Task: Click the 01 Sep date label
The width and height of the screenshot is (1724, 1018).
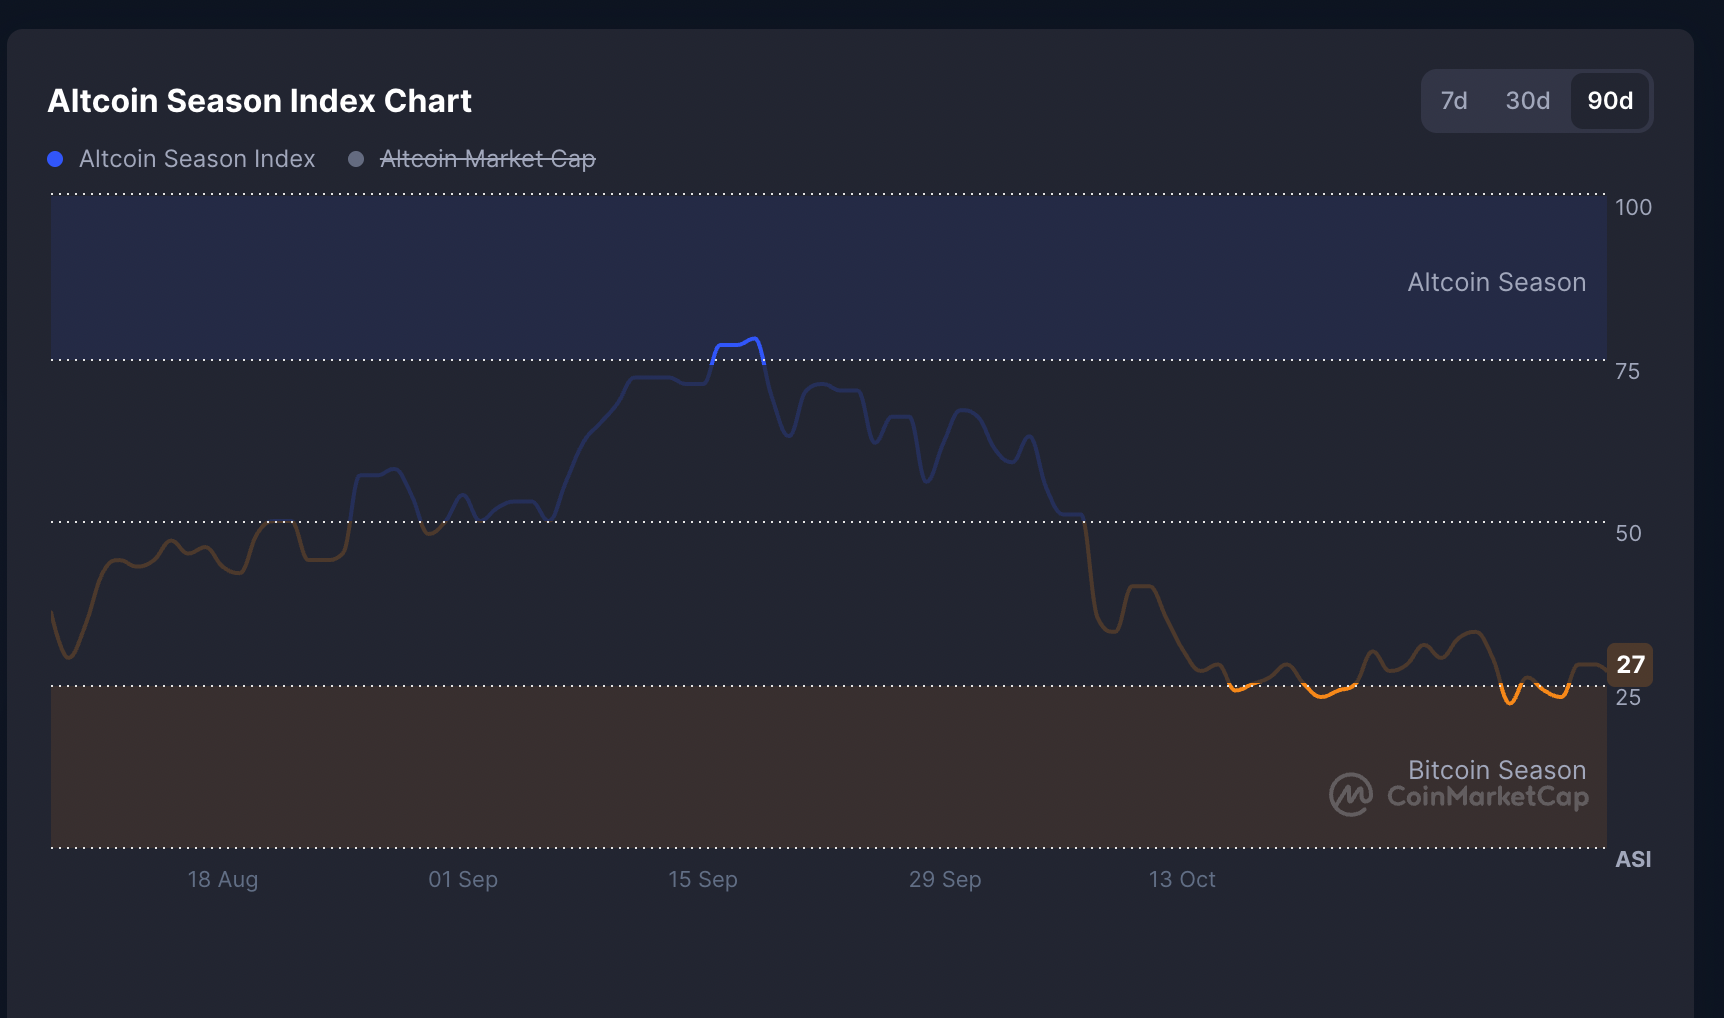Action: [x=462, y=880]
